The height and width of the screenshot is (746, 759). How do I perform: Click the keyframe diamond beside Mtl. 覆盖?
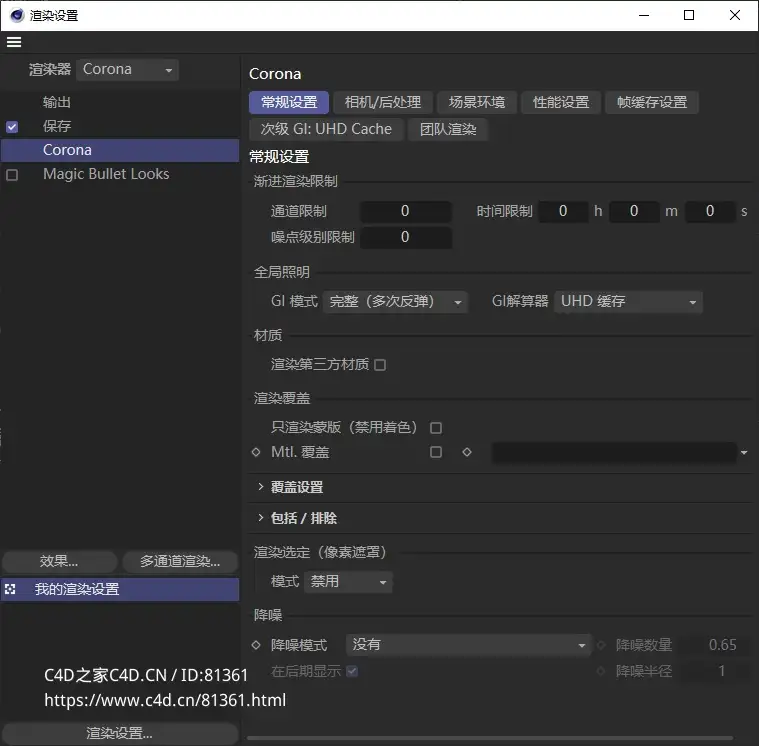(x=256, y=452)
